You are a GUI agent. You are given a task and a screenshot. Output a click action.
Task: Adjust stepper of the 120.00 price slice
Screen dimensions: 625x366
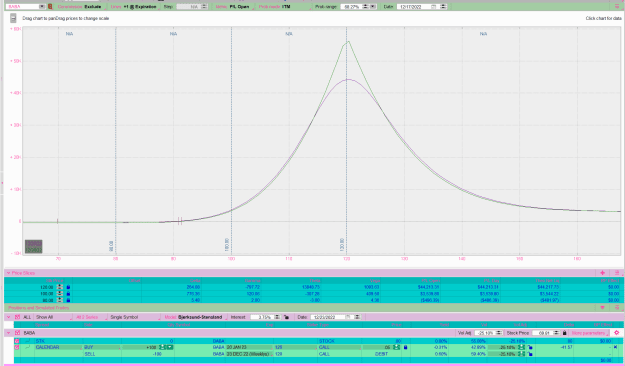(x=60, y=287)
